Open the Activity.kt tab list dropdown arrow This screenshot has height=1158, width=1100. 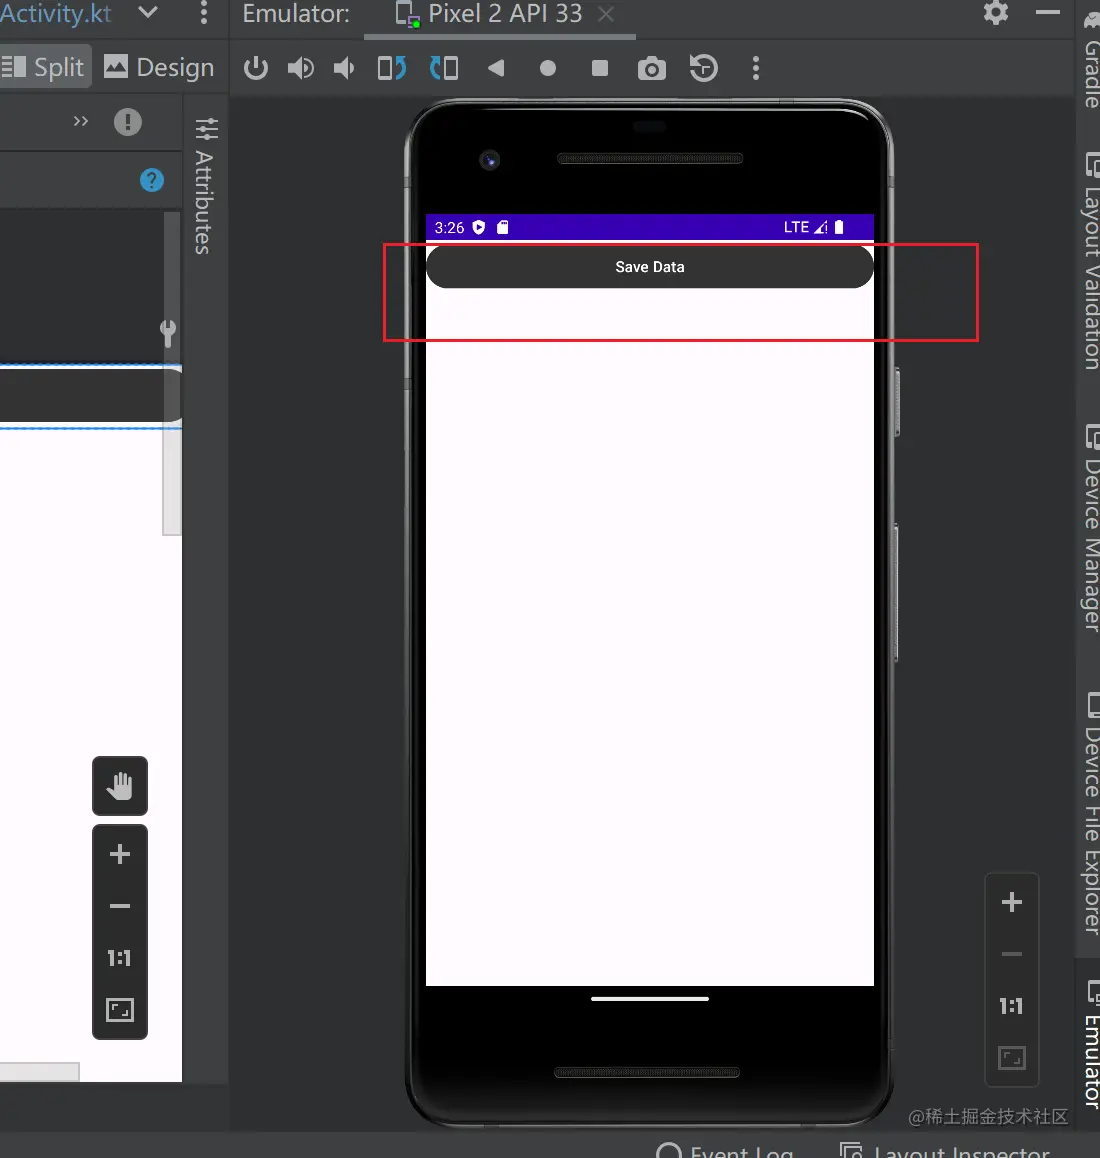click(148, 12)
